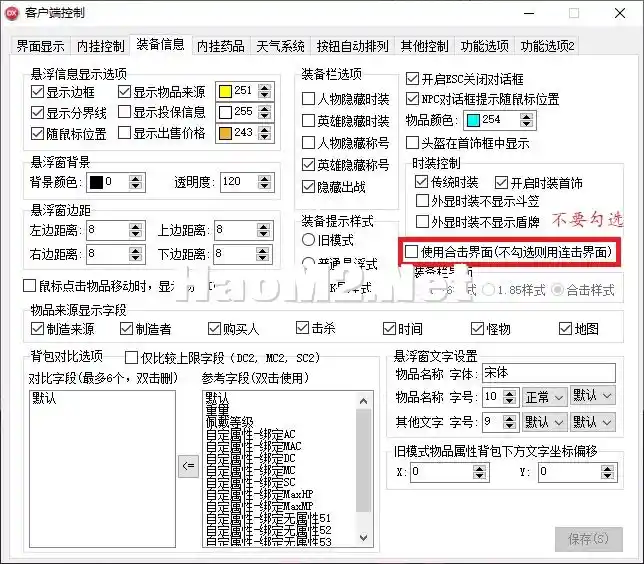Click the black background color swatch
This screenshot has height=564, width=644.
click(x=96, y=182)
